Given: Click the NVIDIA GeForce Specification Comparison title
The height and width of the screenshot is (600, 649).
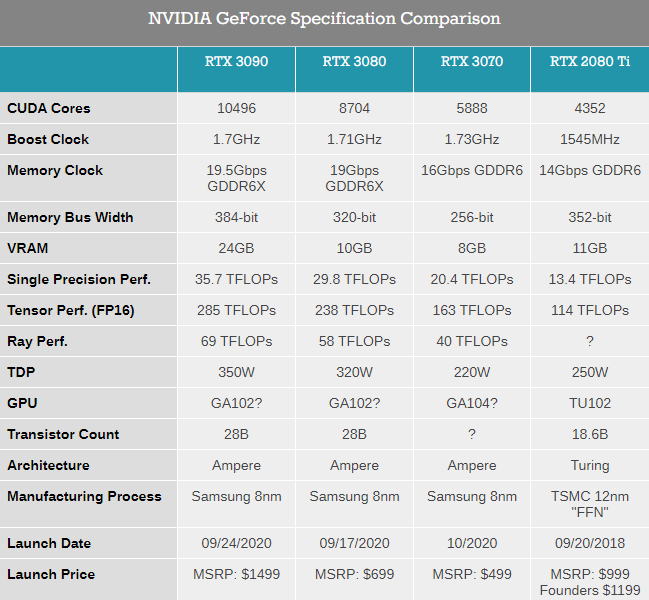Looking at the screenshot, I should pyautogui.click(x=324, y=19).
